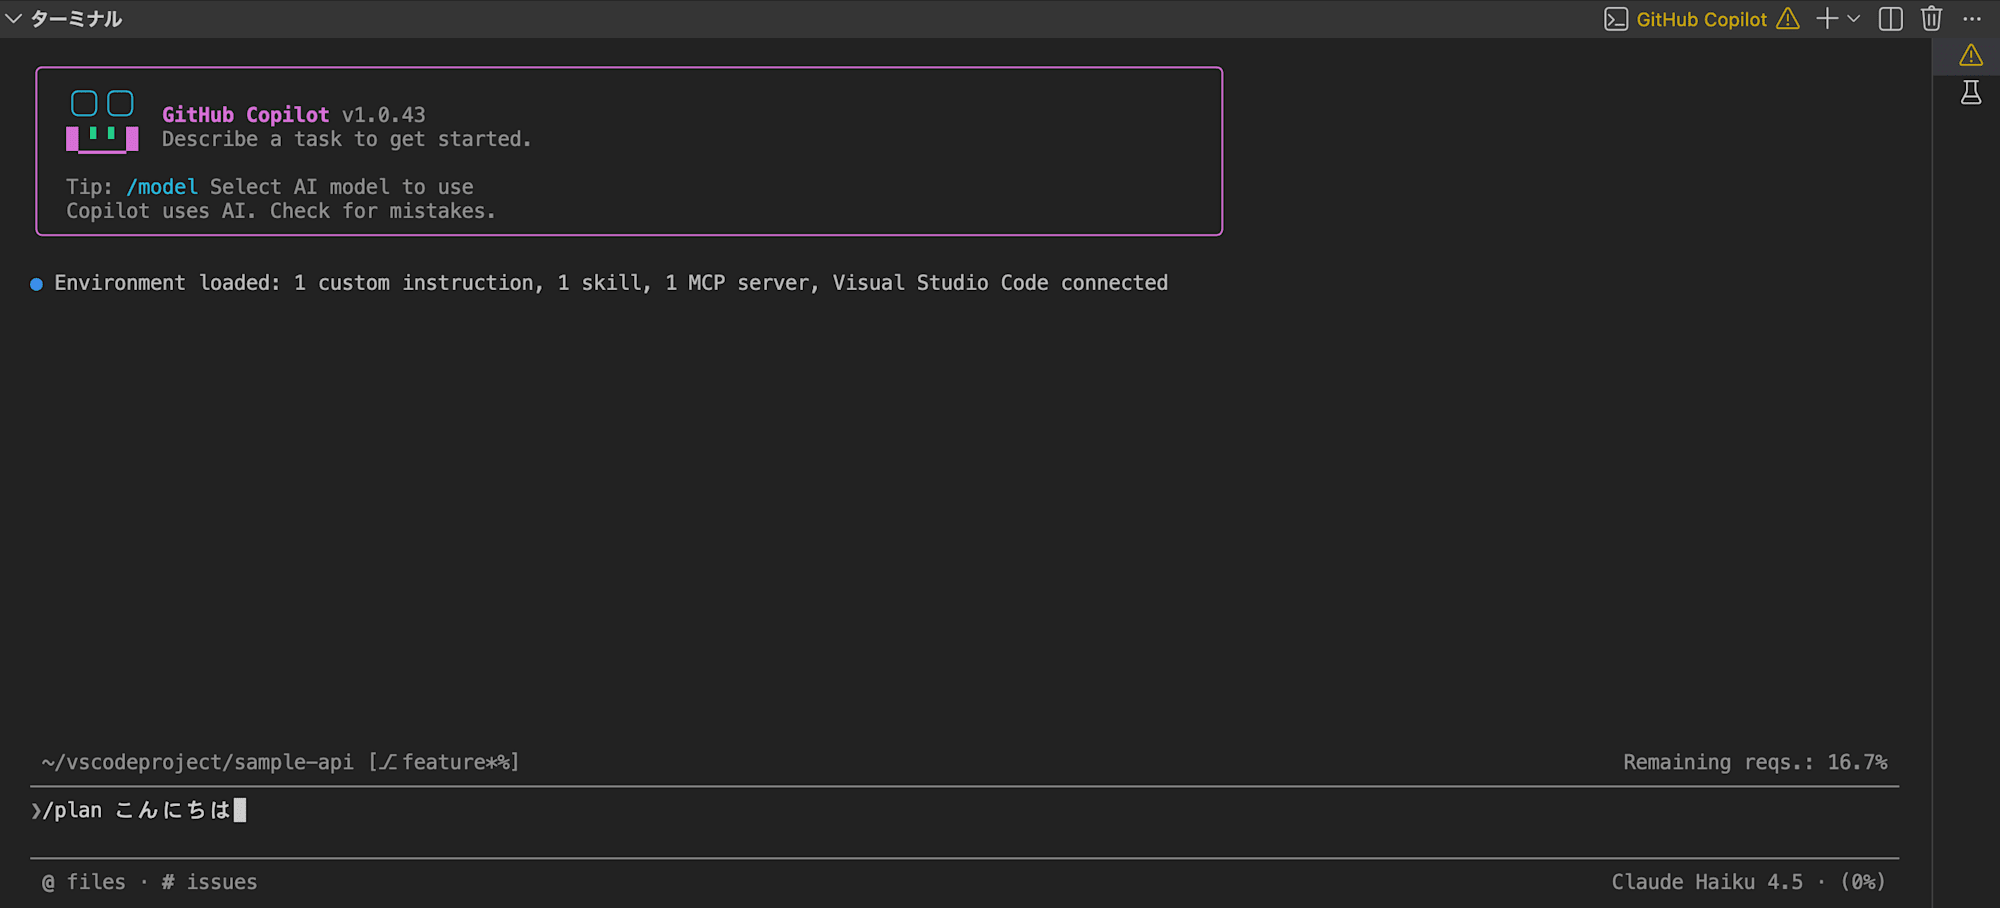Select the beaker terminal in right sidebar

(1971, 93)
